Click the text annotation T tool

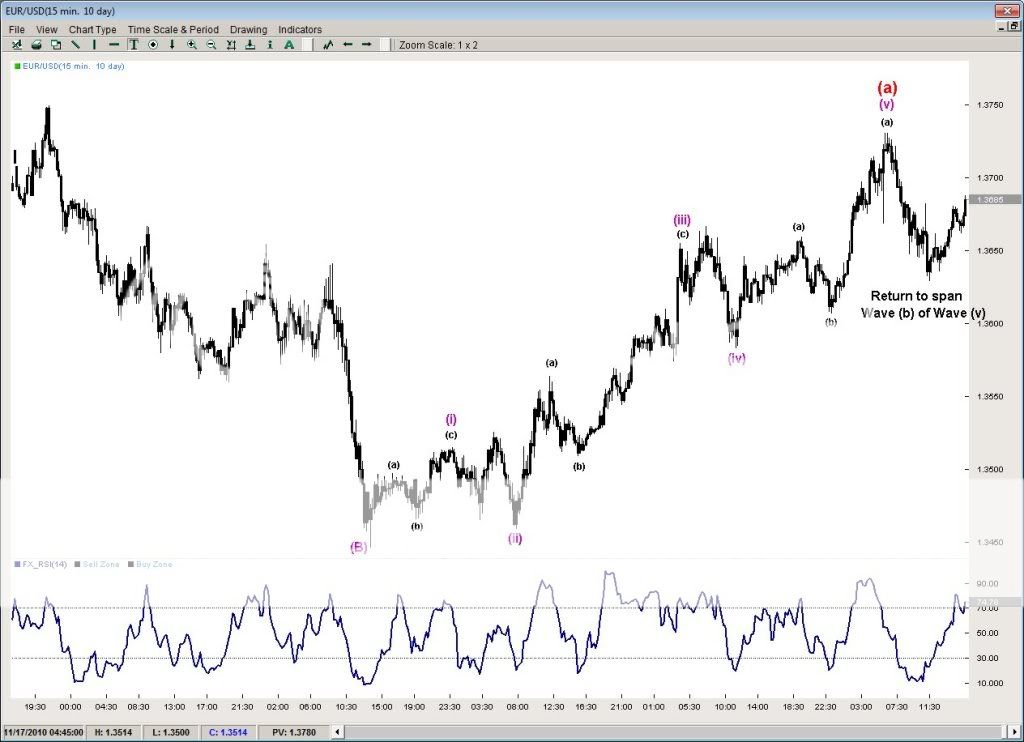133,45
